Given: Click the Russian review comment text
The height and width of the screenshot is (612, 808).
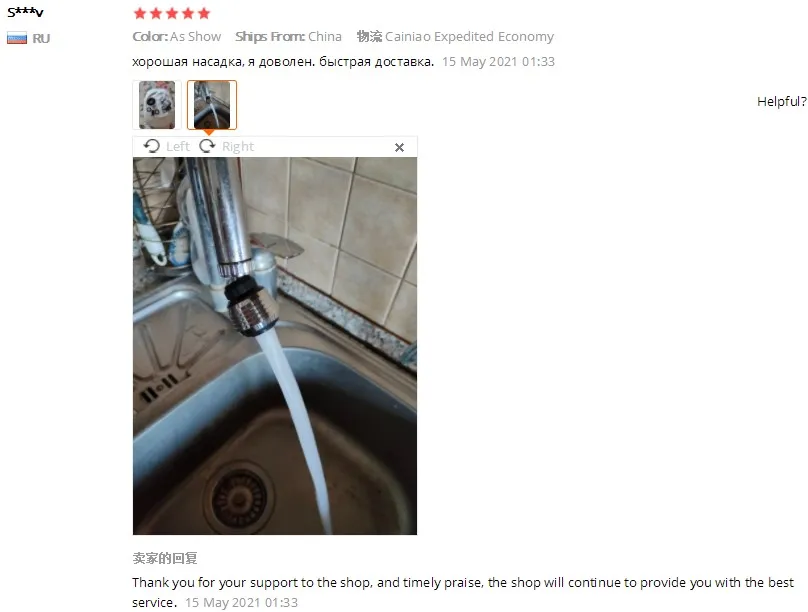Looking at the screenshot, I should tap(283, 62).
